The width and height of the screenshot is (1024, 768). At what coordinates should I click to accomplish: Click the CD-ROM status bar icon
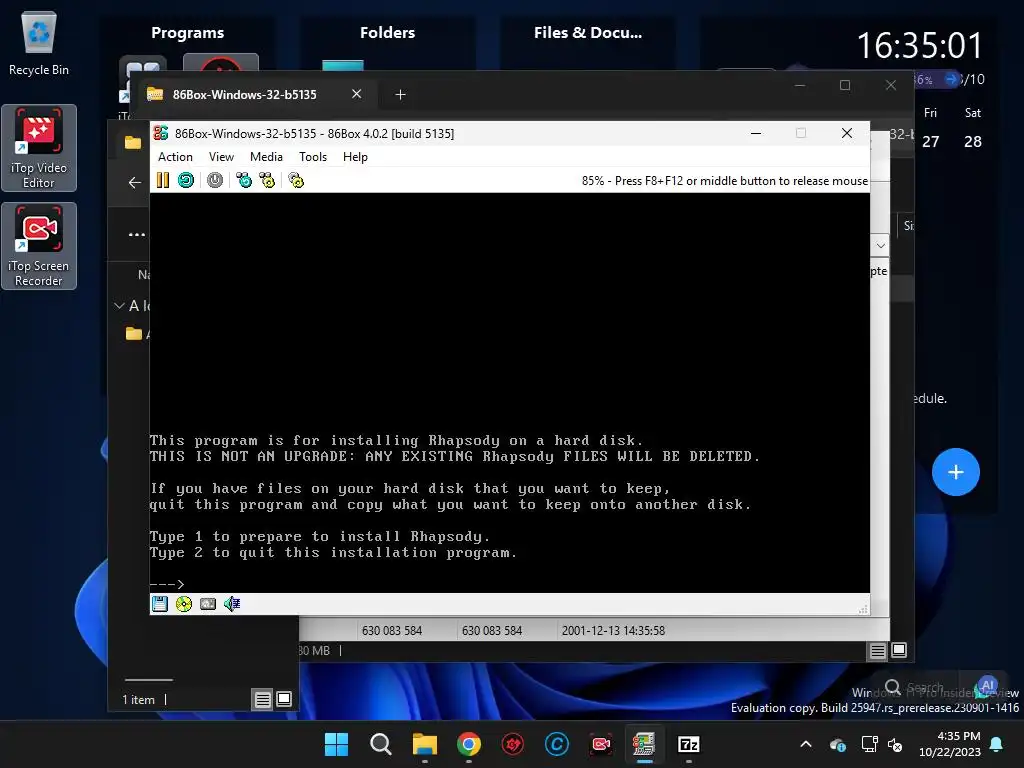(x=184, y=604)
